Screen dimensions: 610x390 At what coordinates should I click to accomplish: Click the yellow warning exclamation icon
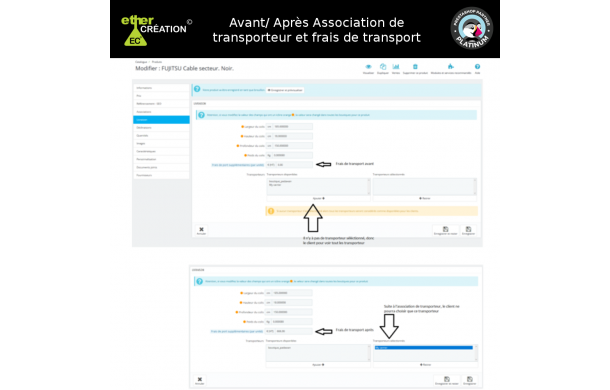(271, 211)
